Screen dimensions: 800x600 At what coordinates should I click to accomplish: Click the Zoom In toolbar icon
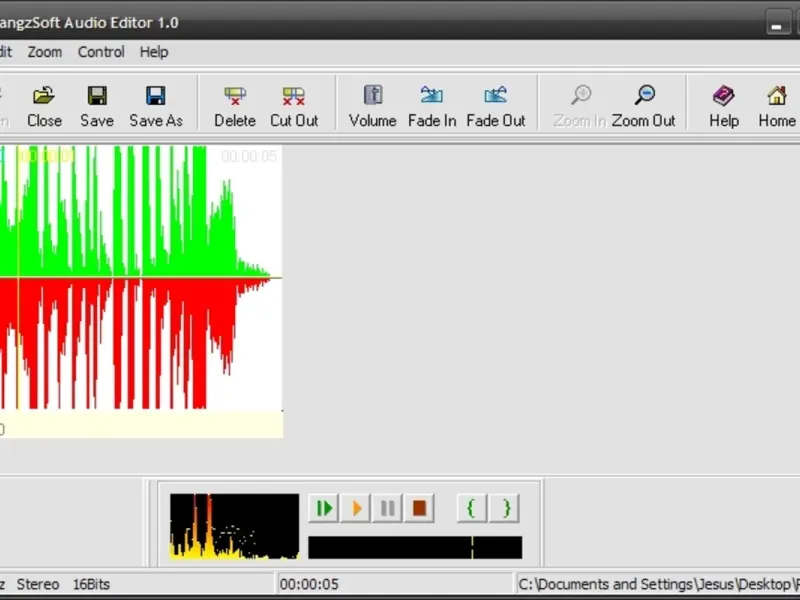(x=580, y=106)
